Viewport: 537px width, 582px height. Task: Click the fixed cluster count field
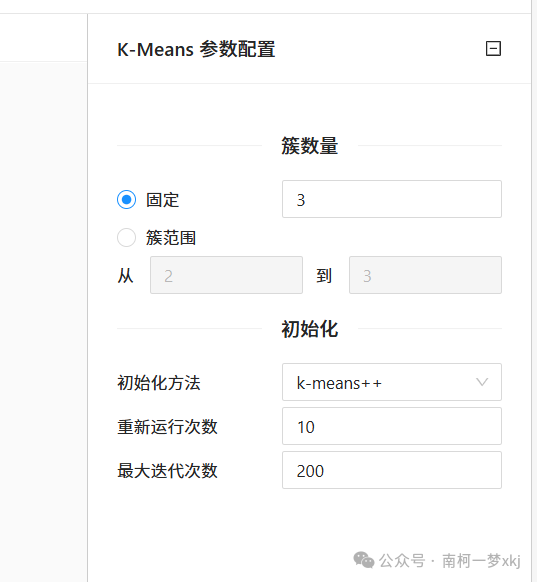pyautogui.click(x=392, y=199)
